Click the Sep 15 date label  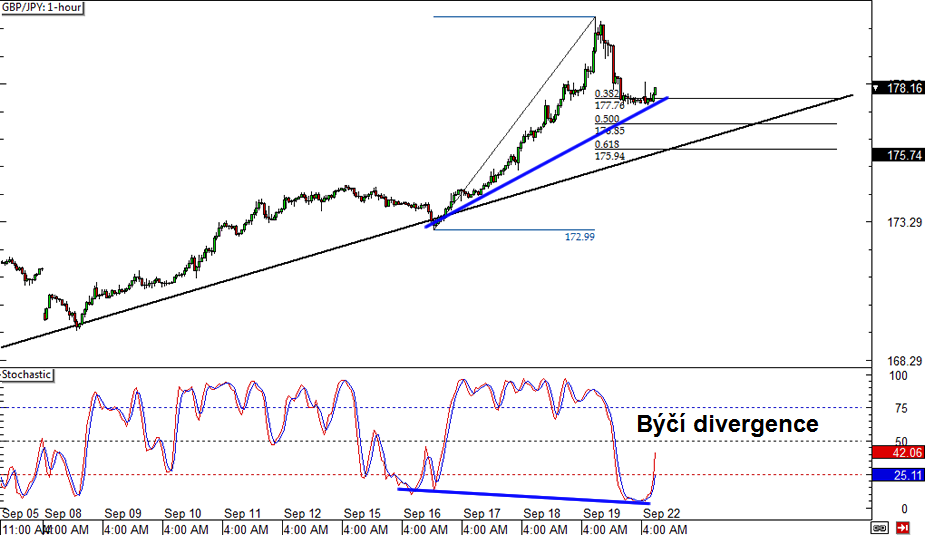362,514
